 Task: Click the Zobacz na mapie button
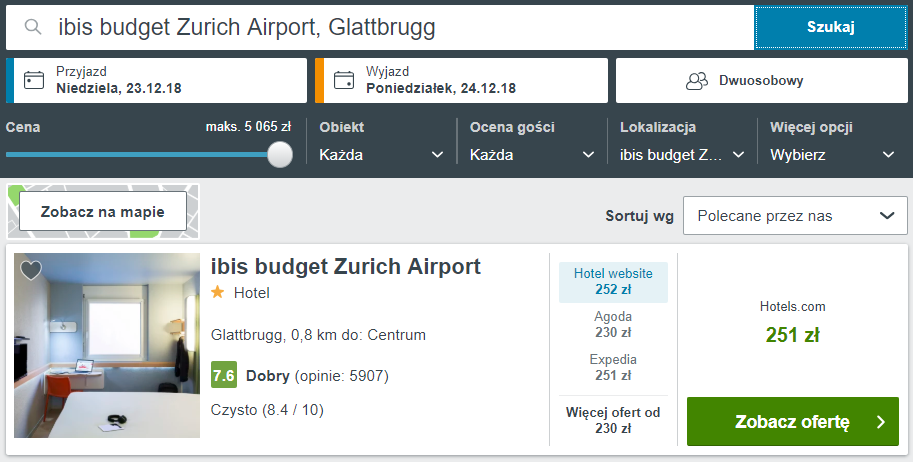click(x=104, y=212)
